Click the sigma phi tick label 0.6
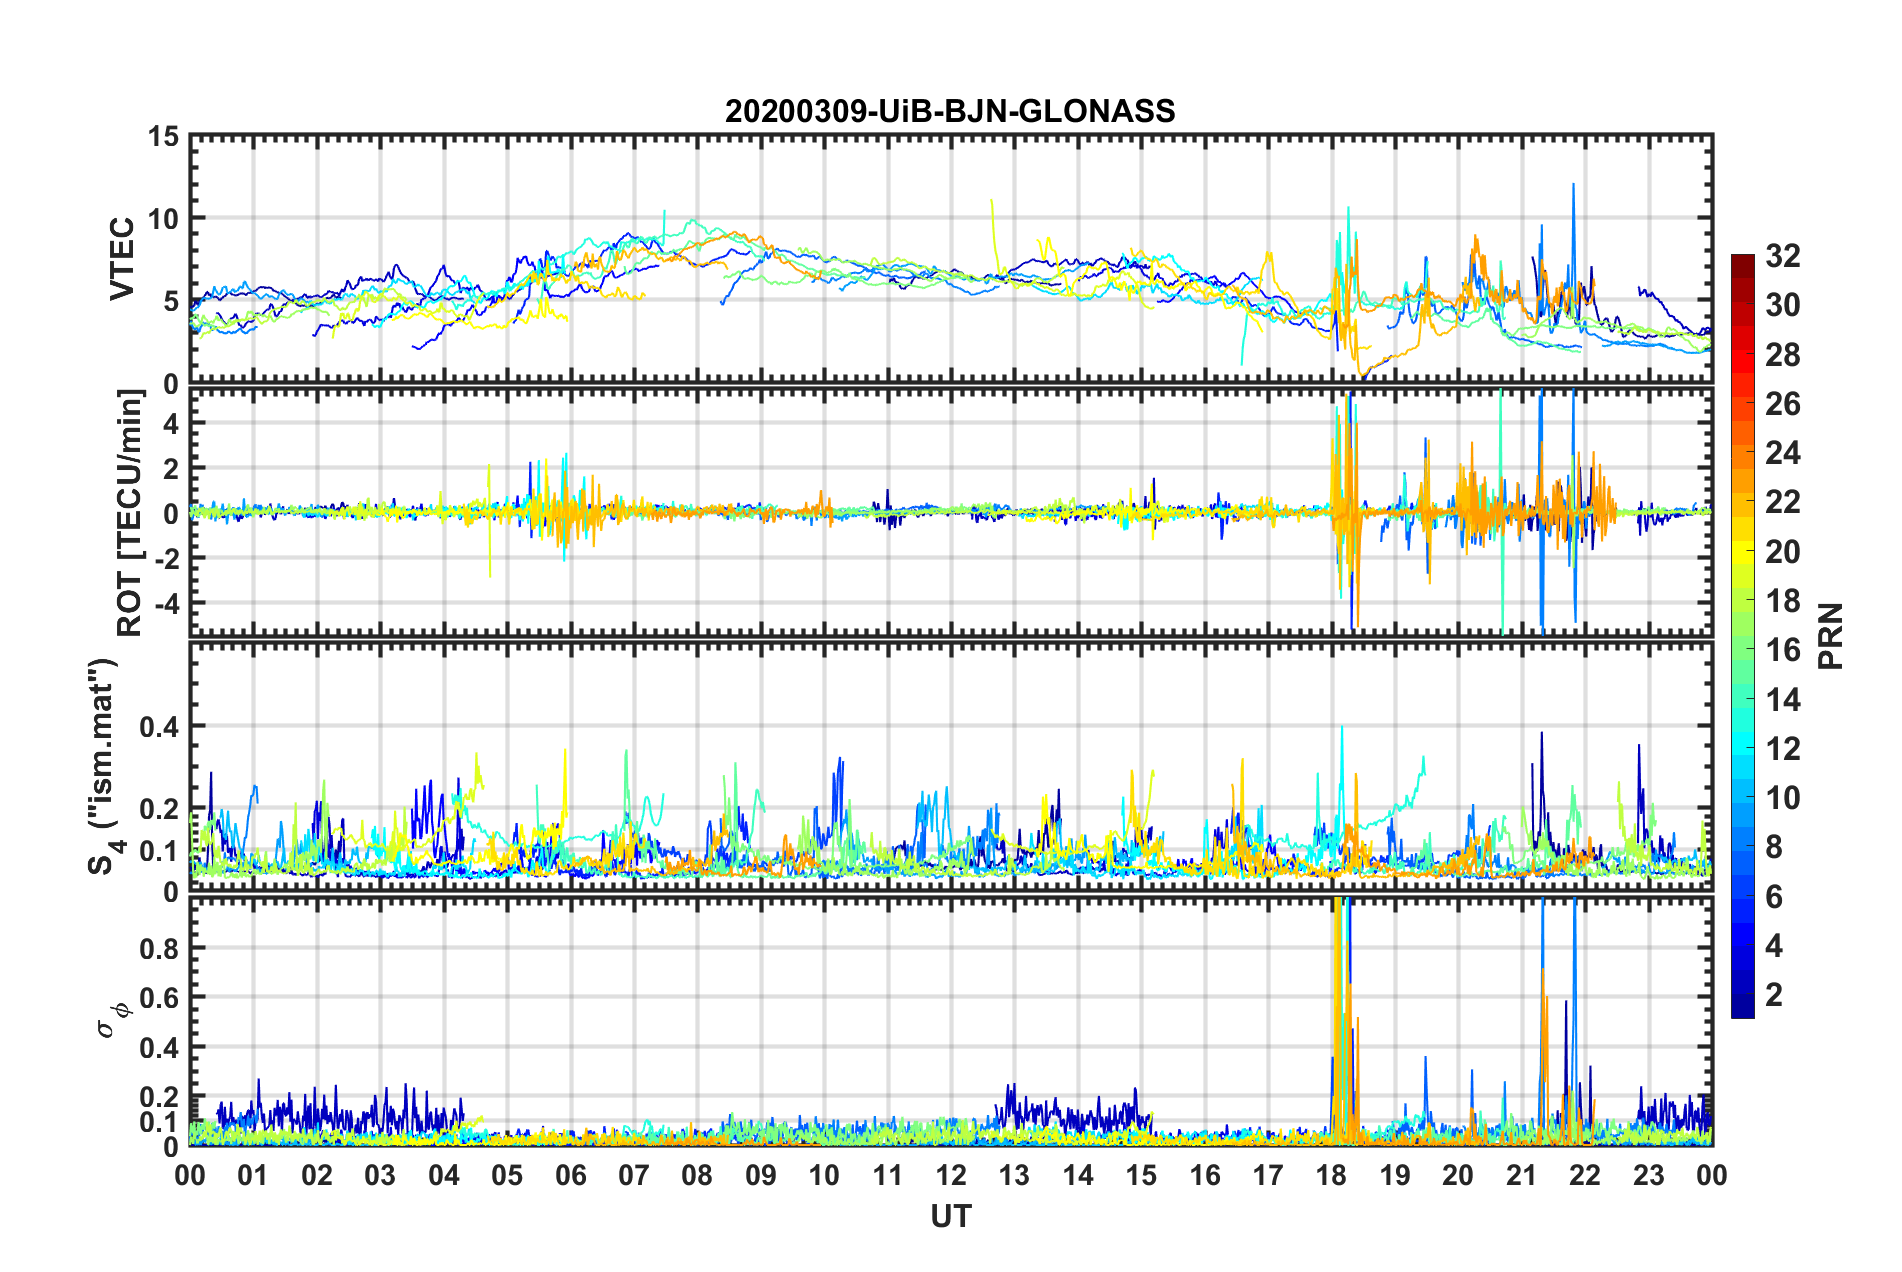 [x=159, y=998]
